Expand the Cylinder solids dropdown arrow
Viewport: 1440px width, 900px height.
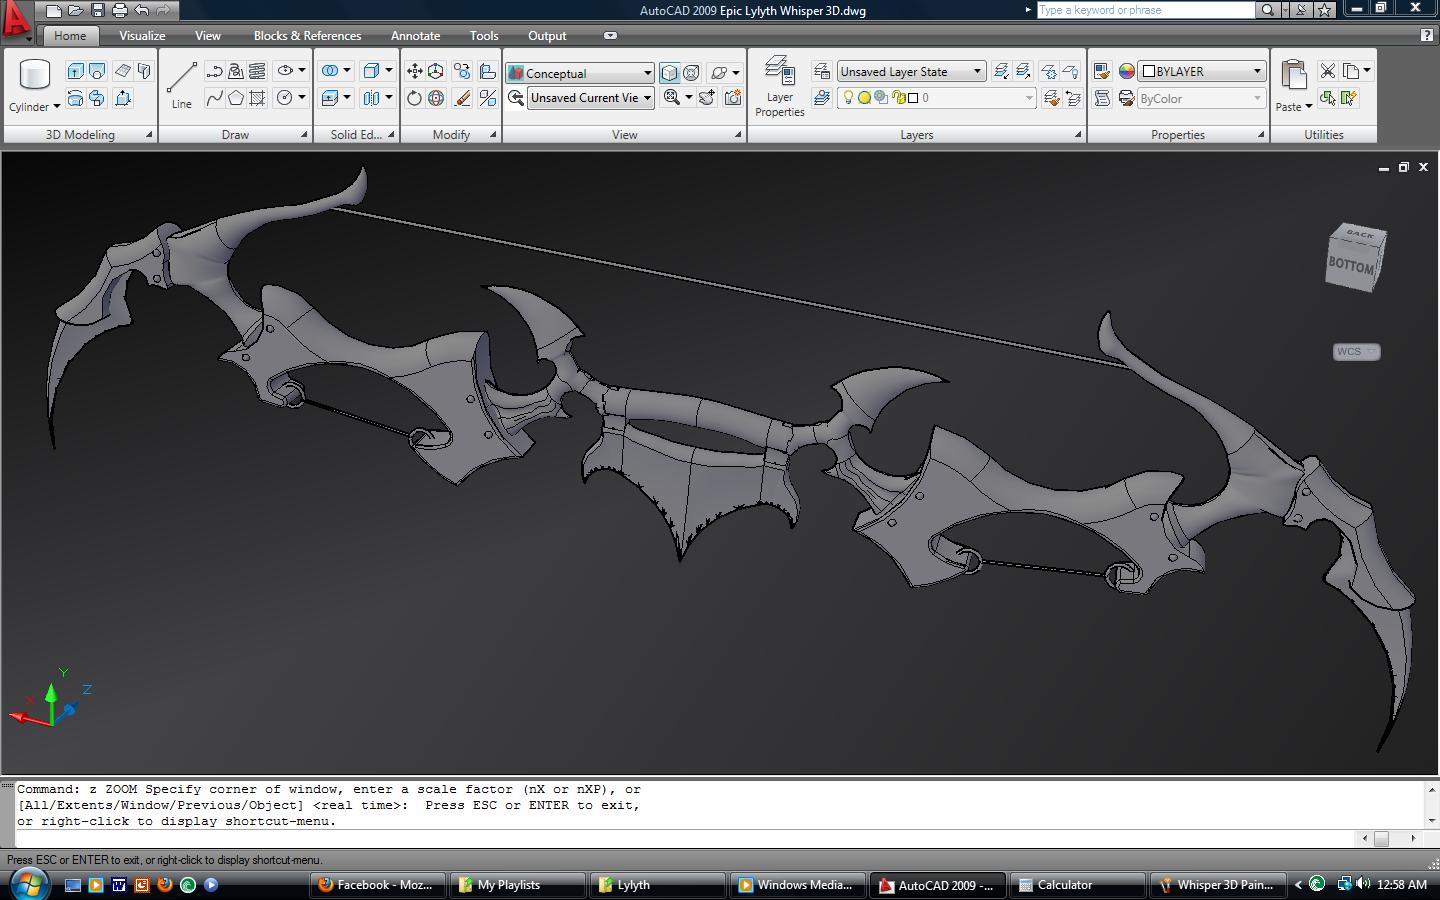coord(57,107)
